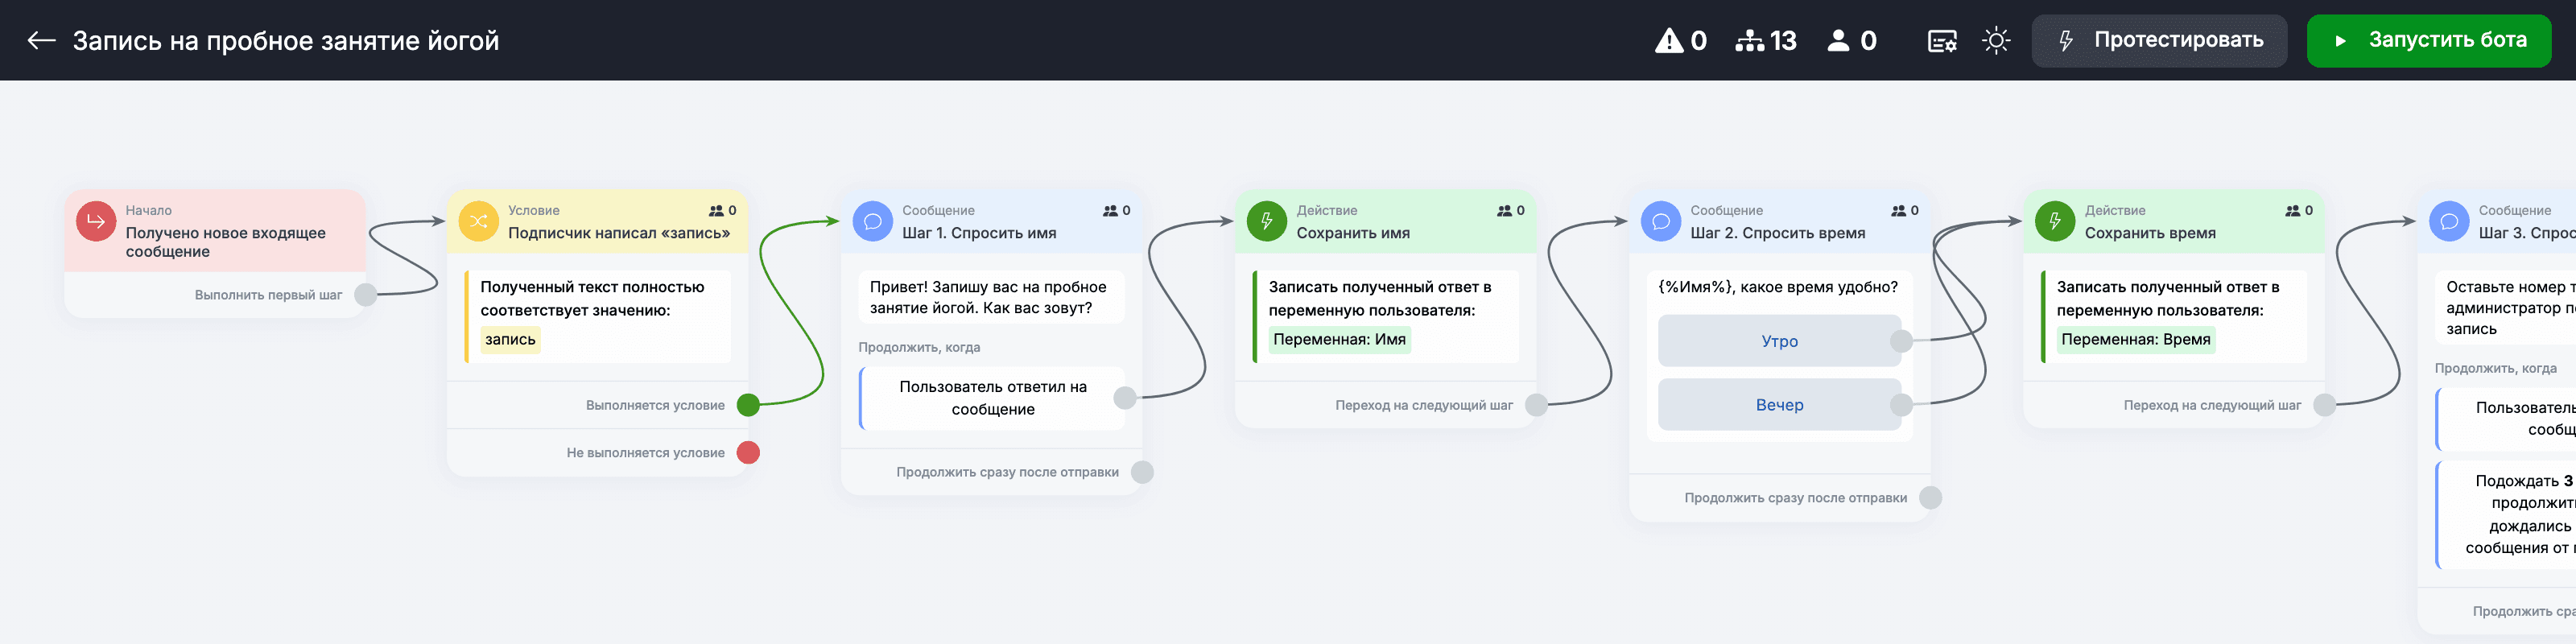Click the Утро button's connector dot

coord(1901,341)
